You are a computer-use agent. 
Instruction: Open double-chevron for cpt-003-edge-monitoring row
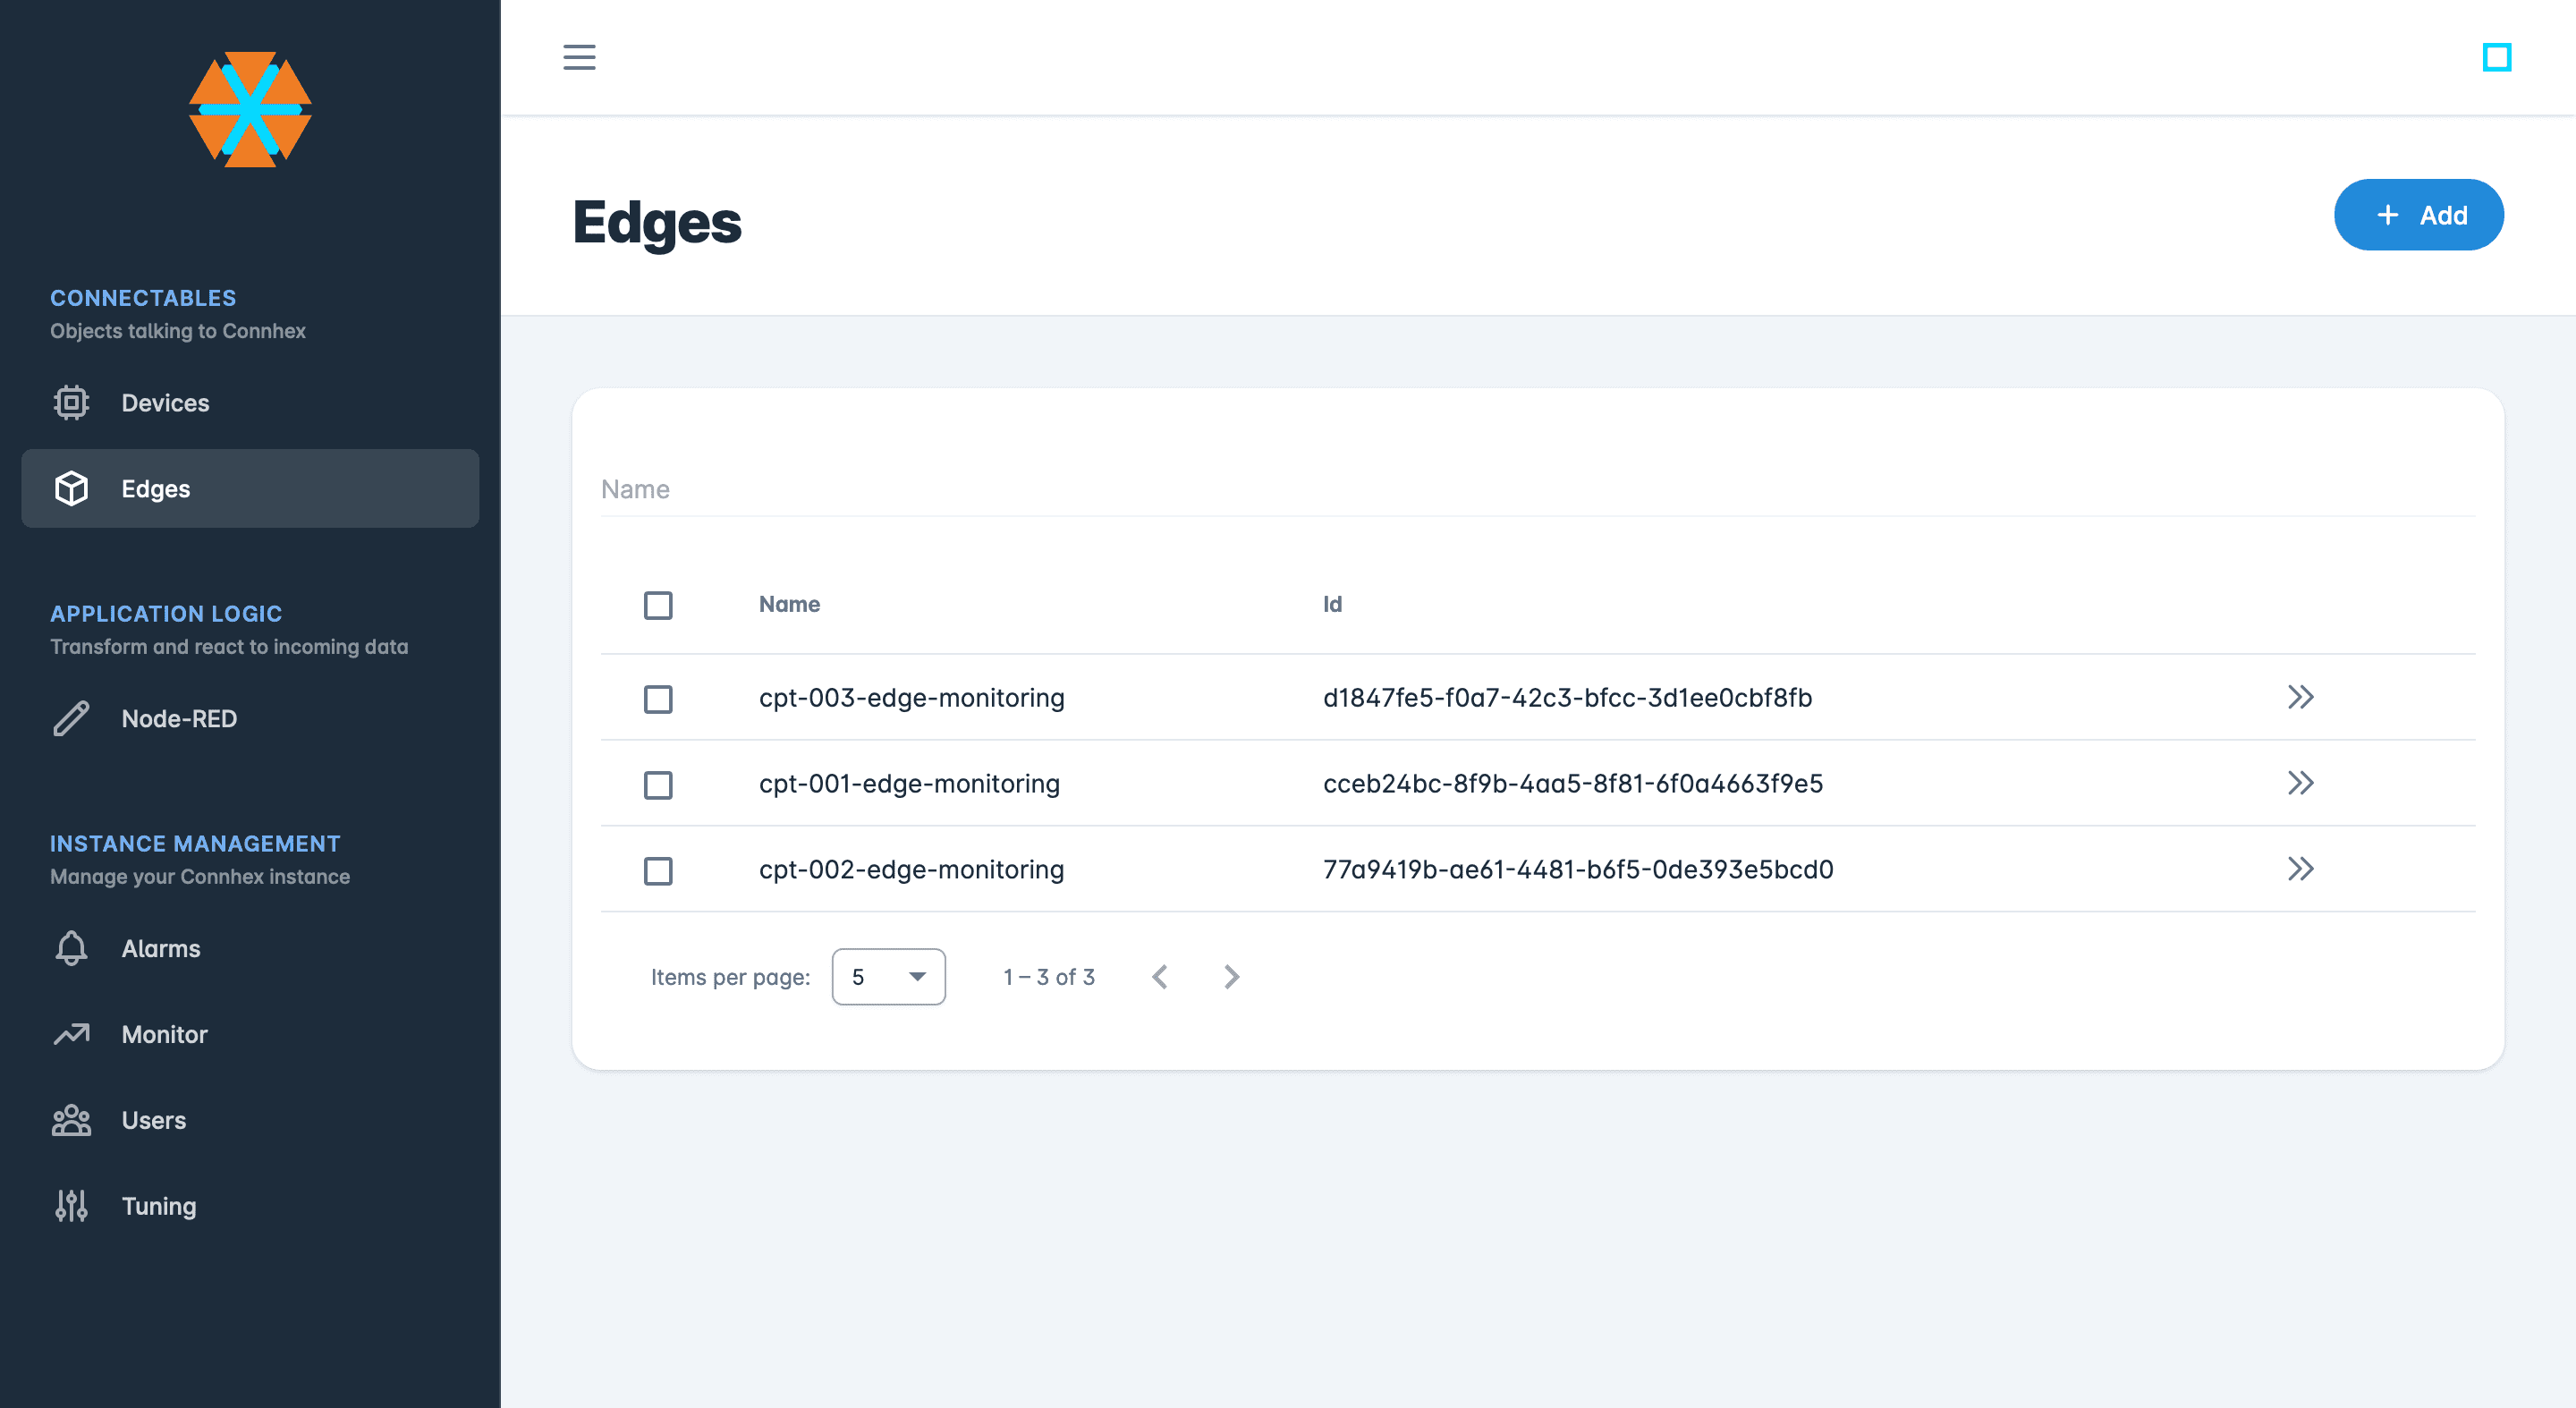[2300, 697]
